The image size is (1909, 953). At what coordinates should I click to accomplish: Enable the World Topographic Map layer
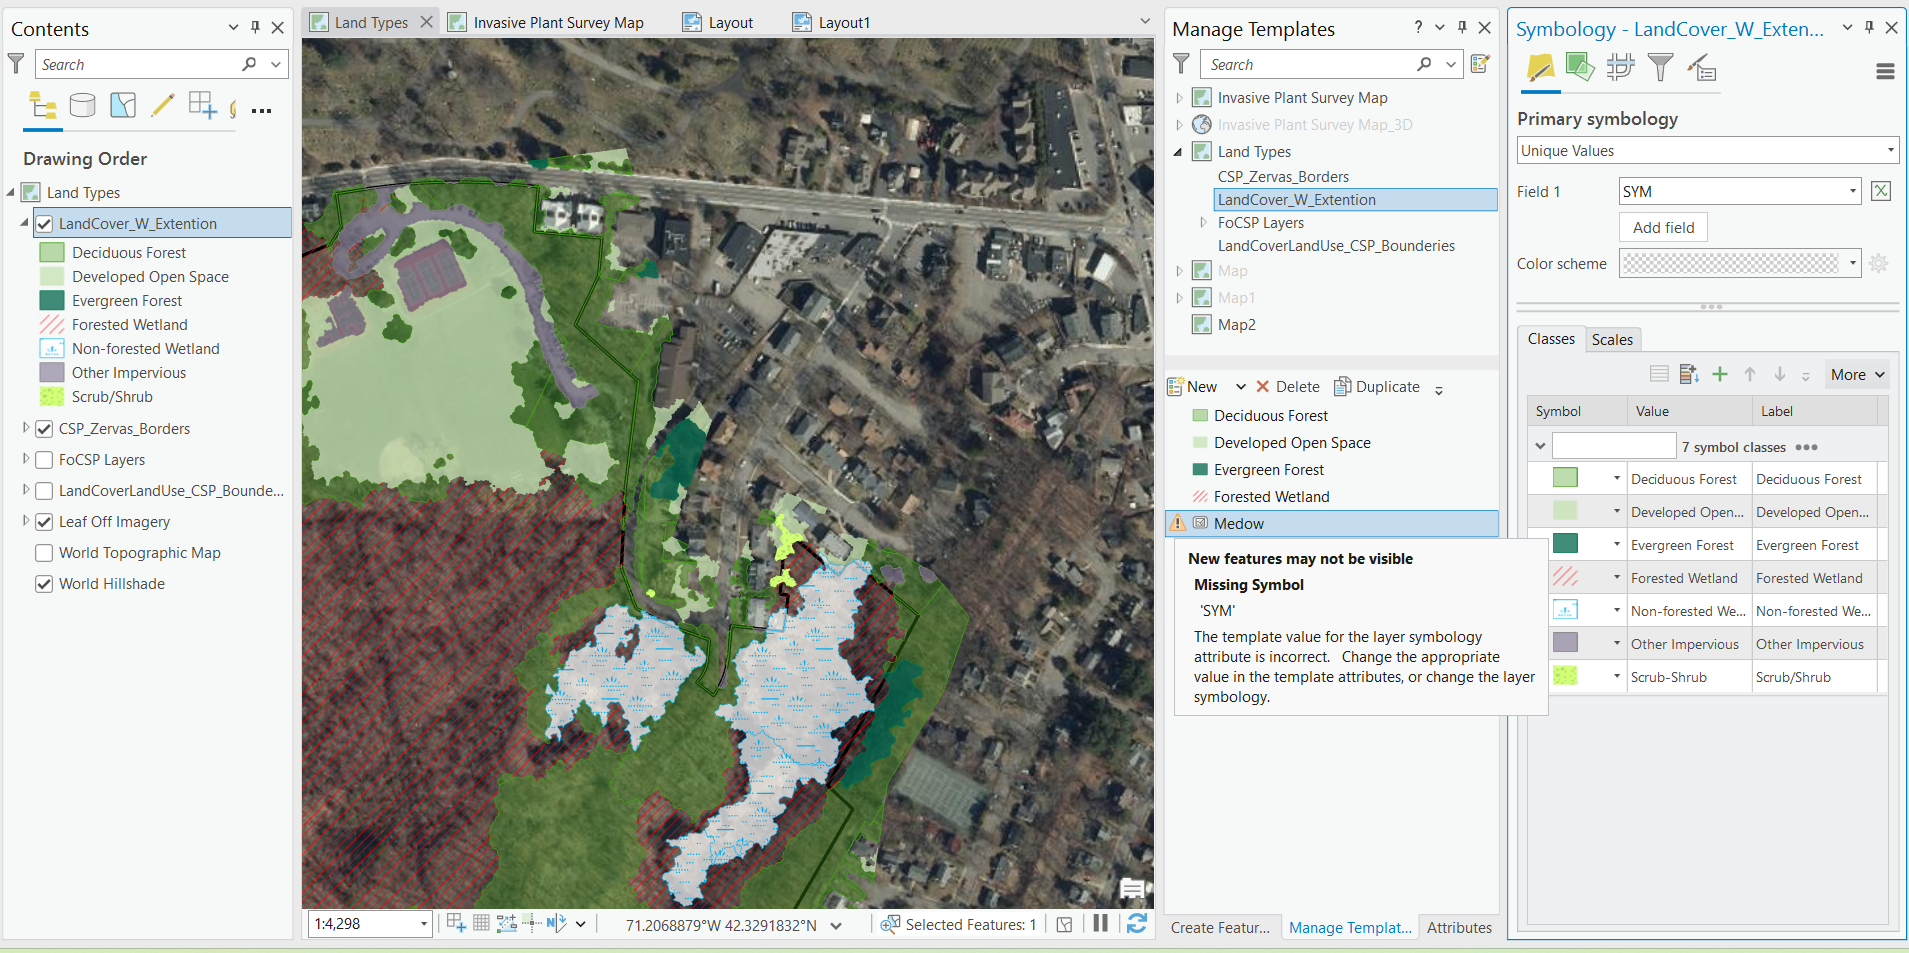44,552
